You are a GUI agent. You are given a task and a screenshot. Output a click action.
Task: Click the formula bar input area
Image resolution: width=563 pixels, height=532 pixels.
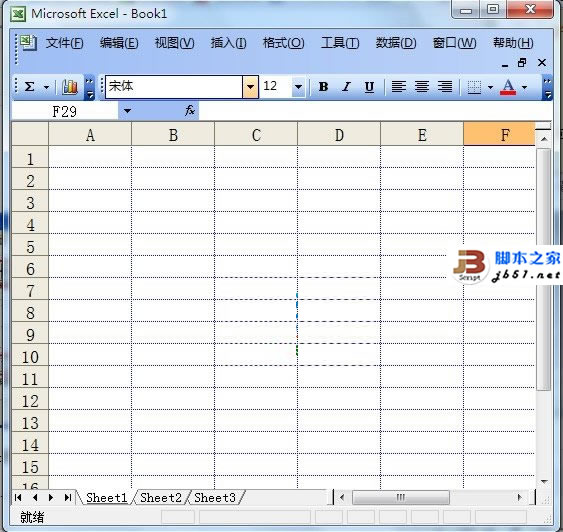375,111
